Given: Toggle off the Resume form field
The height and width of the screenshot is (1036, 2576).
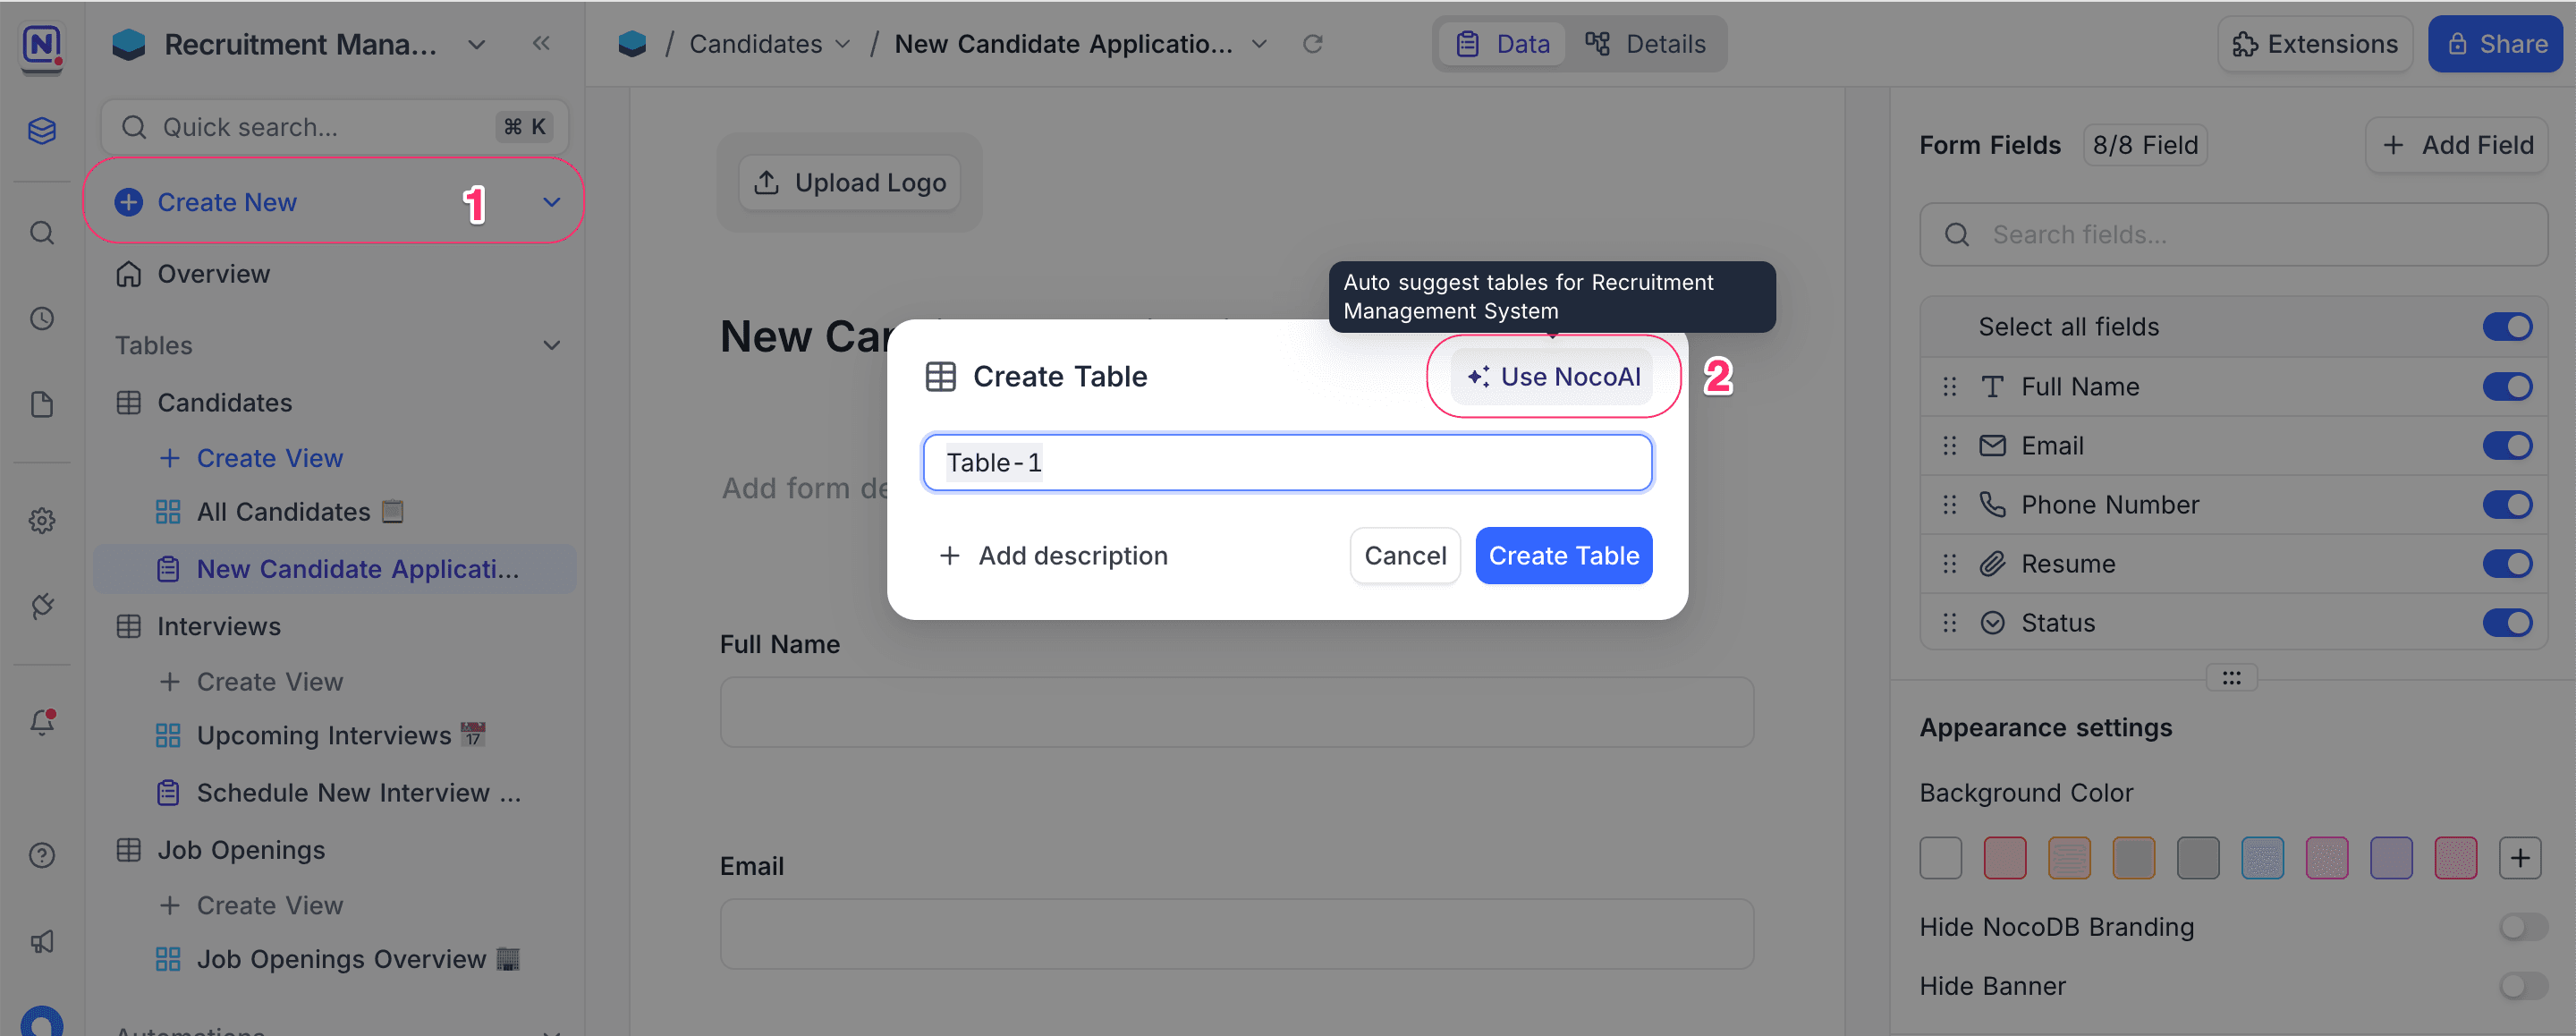Looking at the screenshot, I should click(2507, 563).
